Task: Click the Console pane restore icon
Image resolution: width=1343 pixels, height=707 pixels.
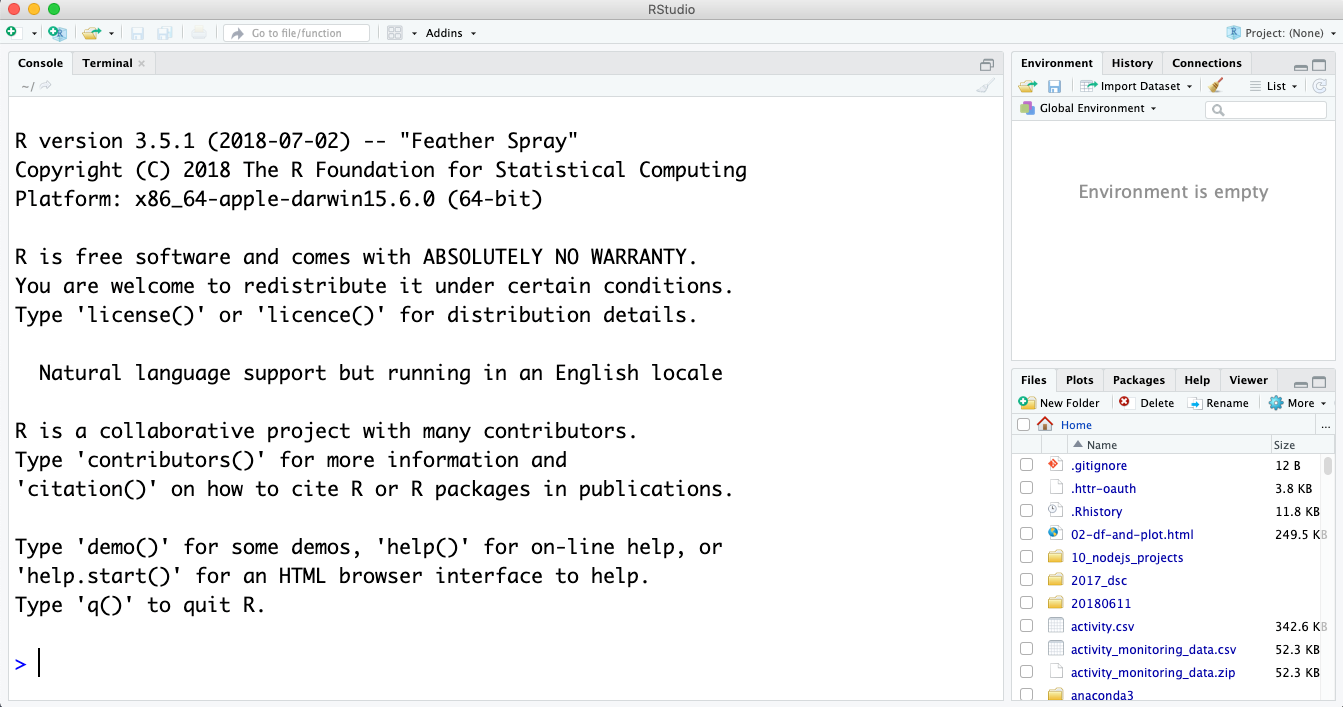Action: (987, 64)
